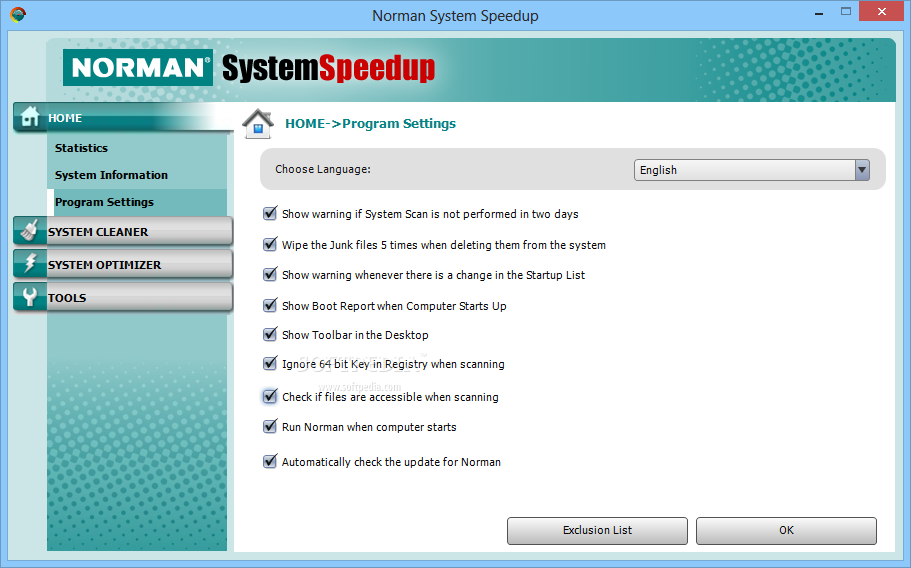Close the Norman System Speedup window
The width and height of the screenshot is (911, 568).
(882, 12)
